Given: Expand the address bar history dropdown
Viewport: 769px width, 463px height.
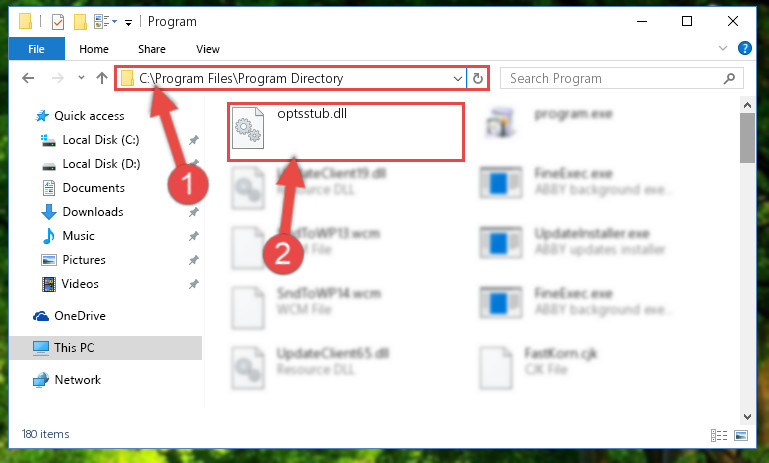Looking at the screenshot, I should point(458,78).
